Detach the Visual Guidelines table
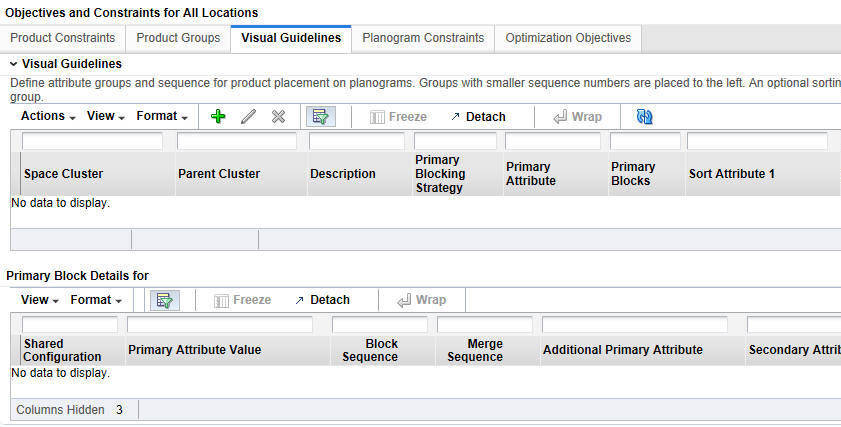 (478, 117)
